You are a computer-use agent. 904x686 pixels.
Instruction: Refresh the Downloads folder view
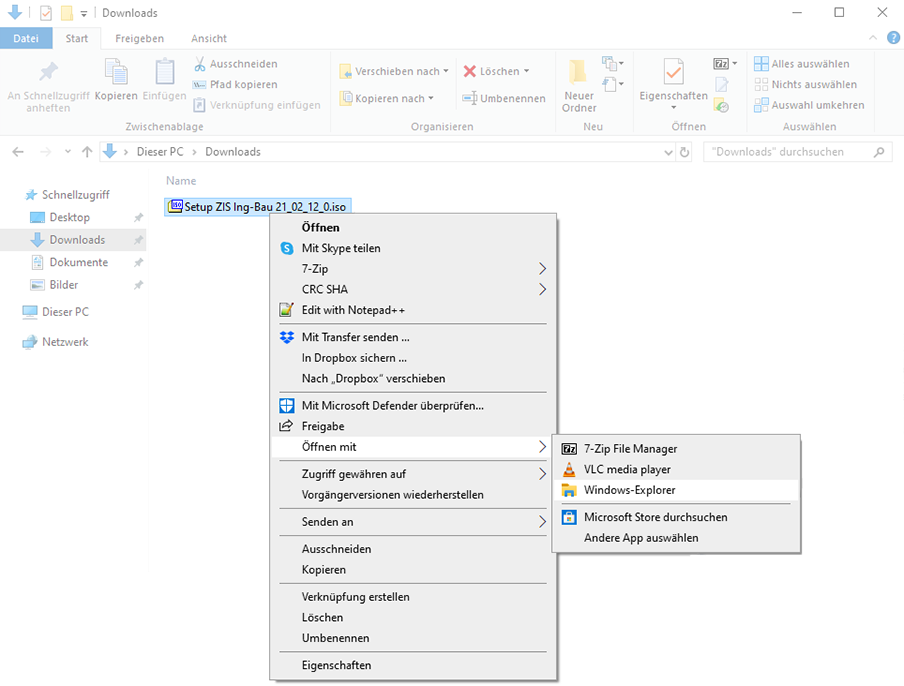point(685,152)
